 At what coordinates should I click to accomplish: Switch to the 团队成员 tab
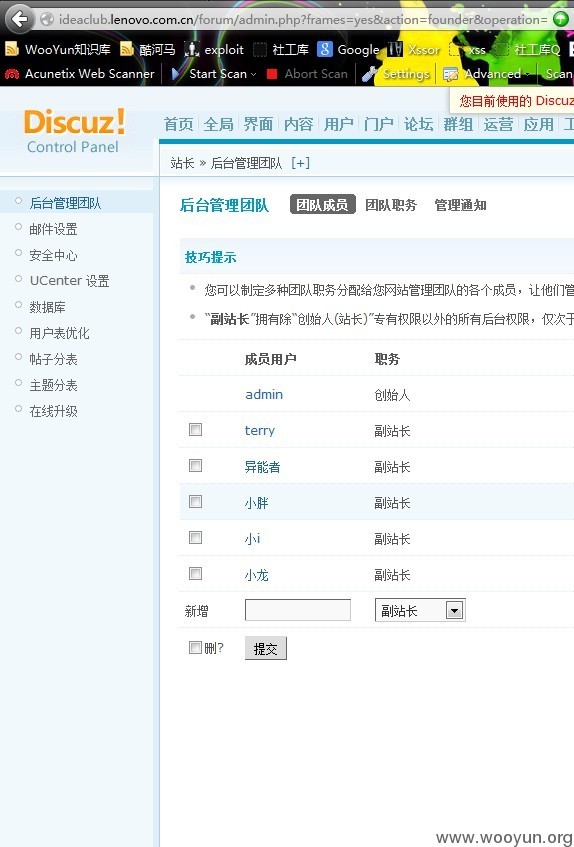point(322,205)
